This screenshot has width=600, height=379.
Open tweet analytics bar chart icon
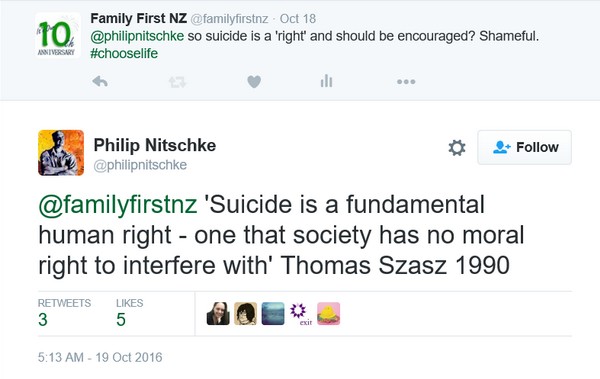tap(326, 81)
